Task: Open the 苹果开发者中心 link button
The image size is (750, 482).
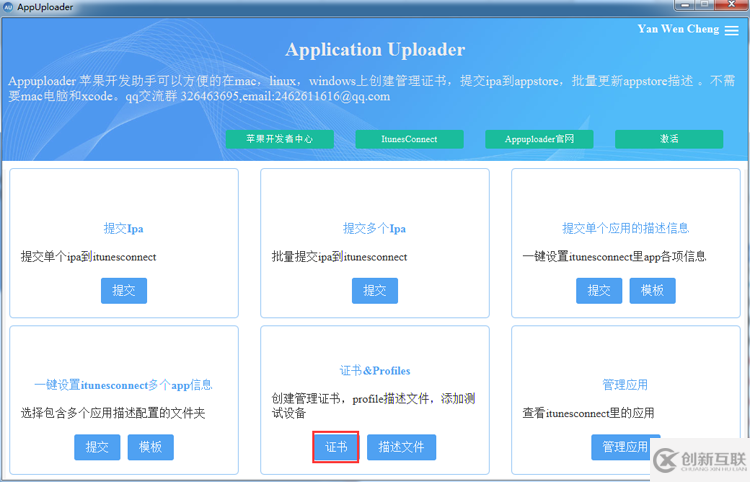Action: click(x=279, y=139)
